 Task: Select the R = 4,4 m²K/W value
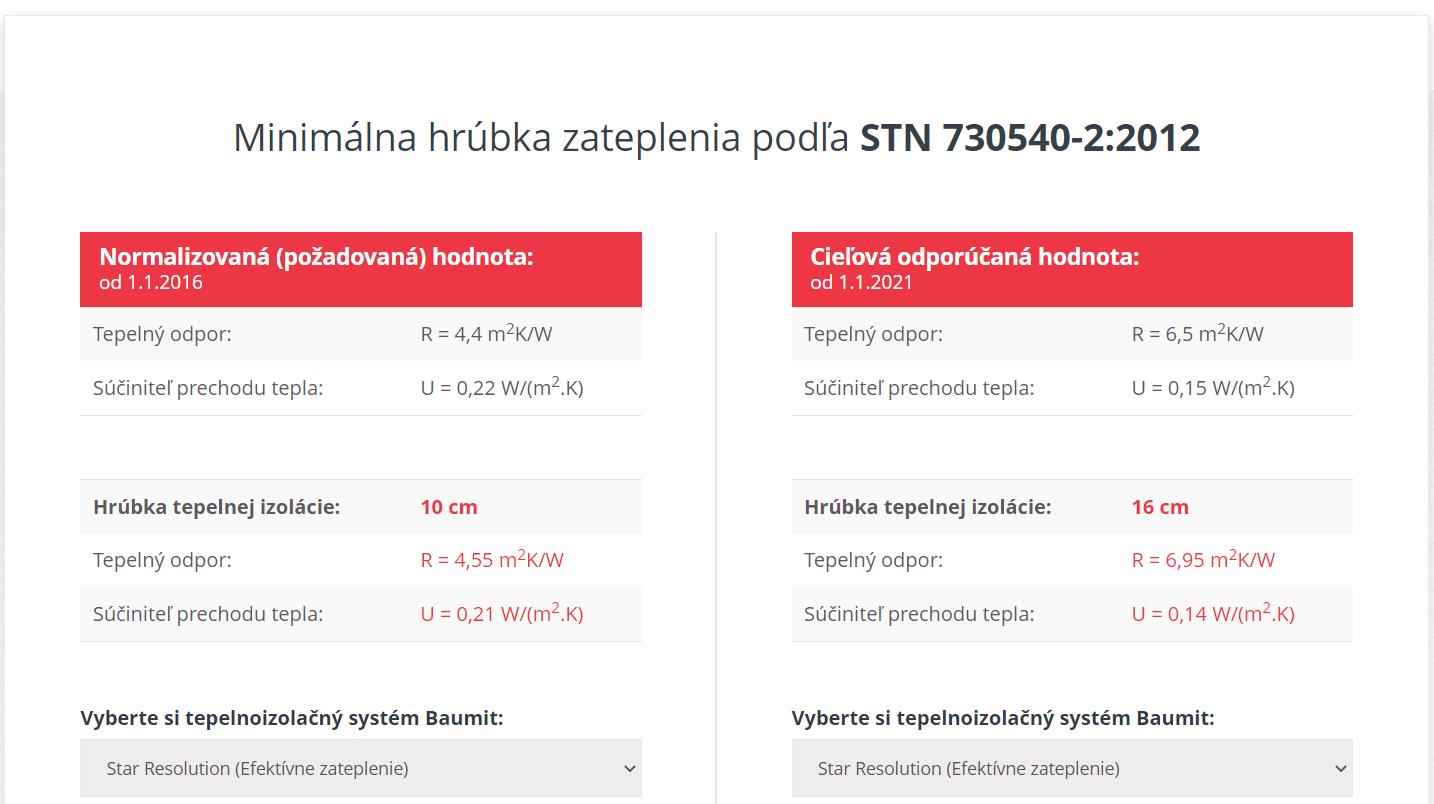pyautogui.click(x=486, y=334)
